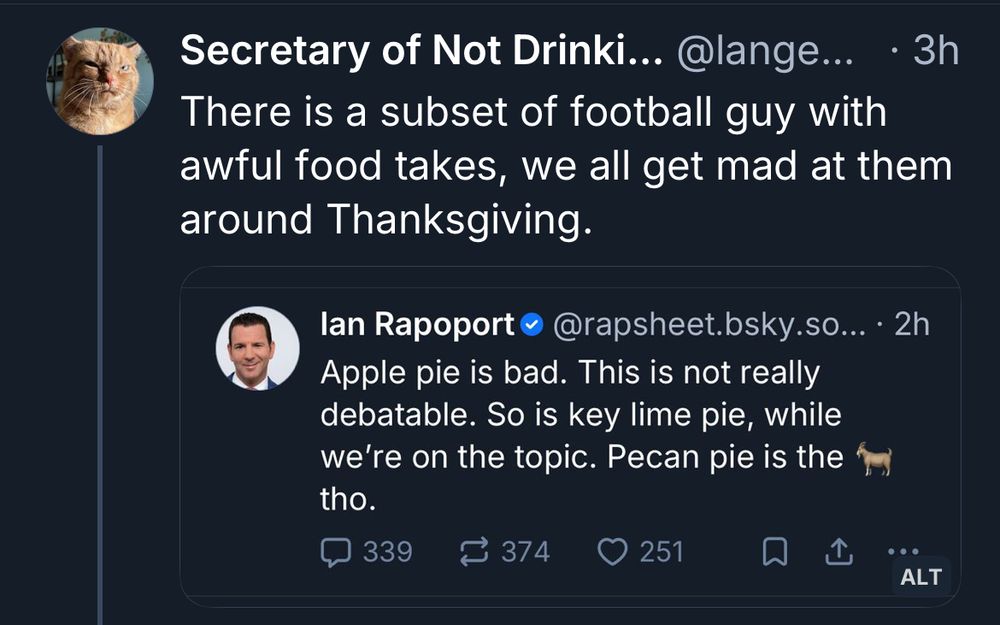The width and height of the screenshot is (1000, 625).
Task: Open the three-dot more options menu
Action: 902,551
